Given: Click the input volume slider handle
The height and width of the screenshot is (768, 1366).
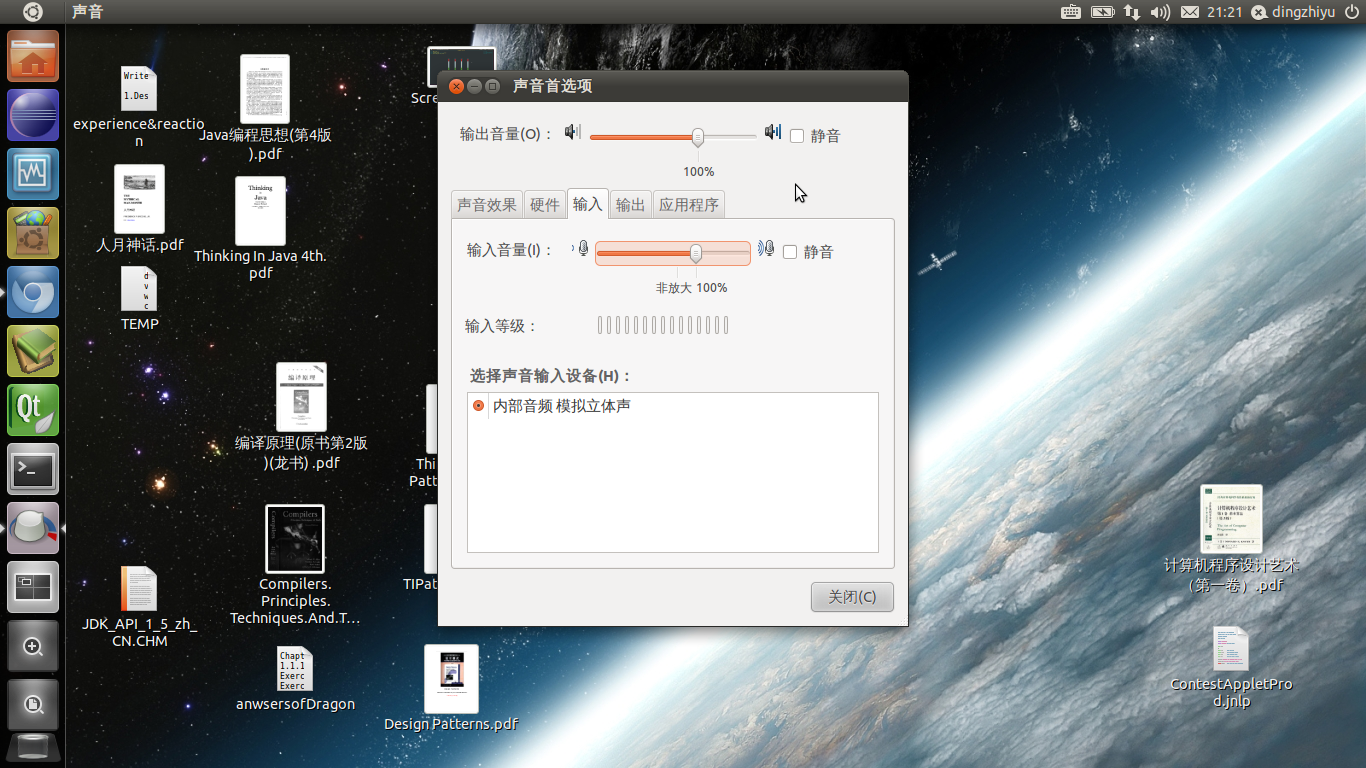Looking at the screenshot, I should point(696,253).
